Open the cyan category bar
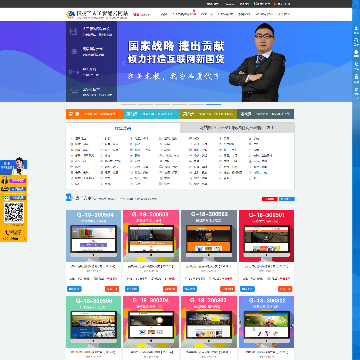This screenshot has height=360, width=360. (151, 114)
